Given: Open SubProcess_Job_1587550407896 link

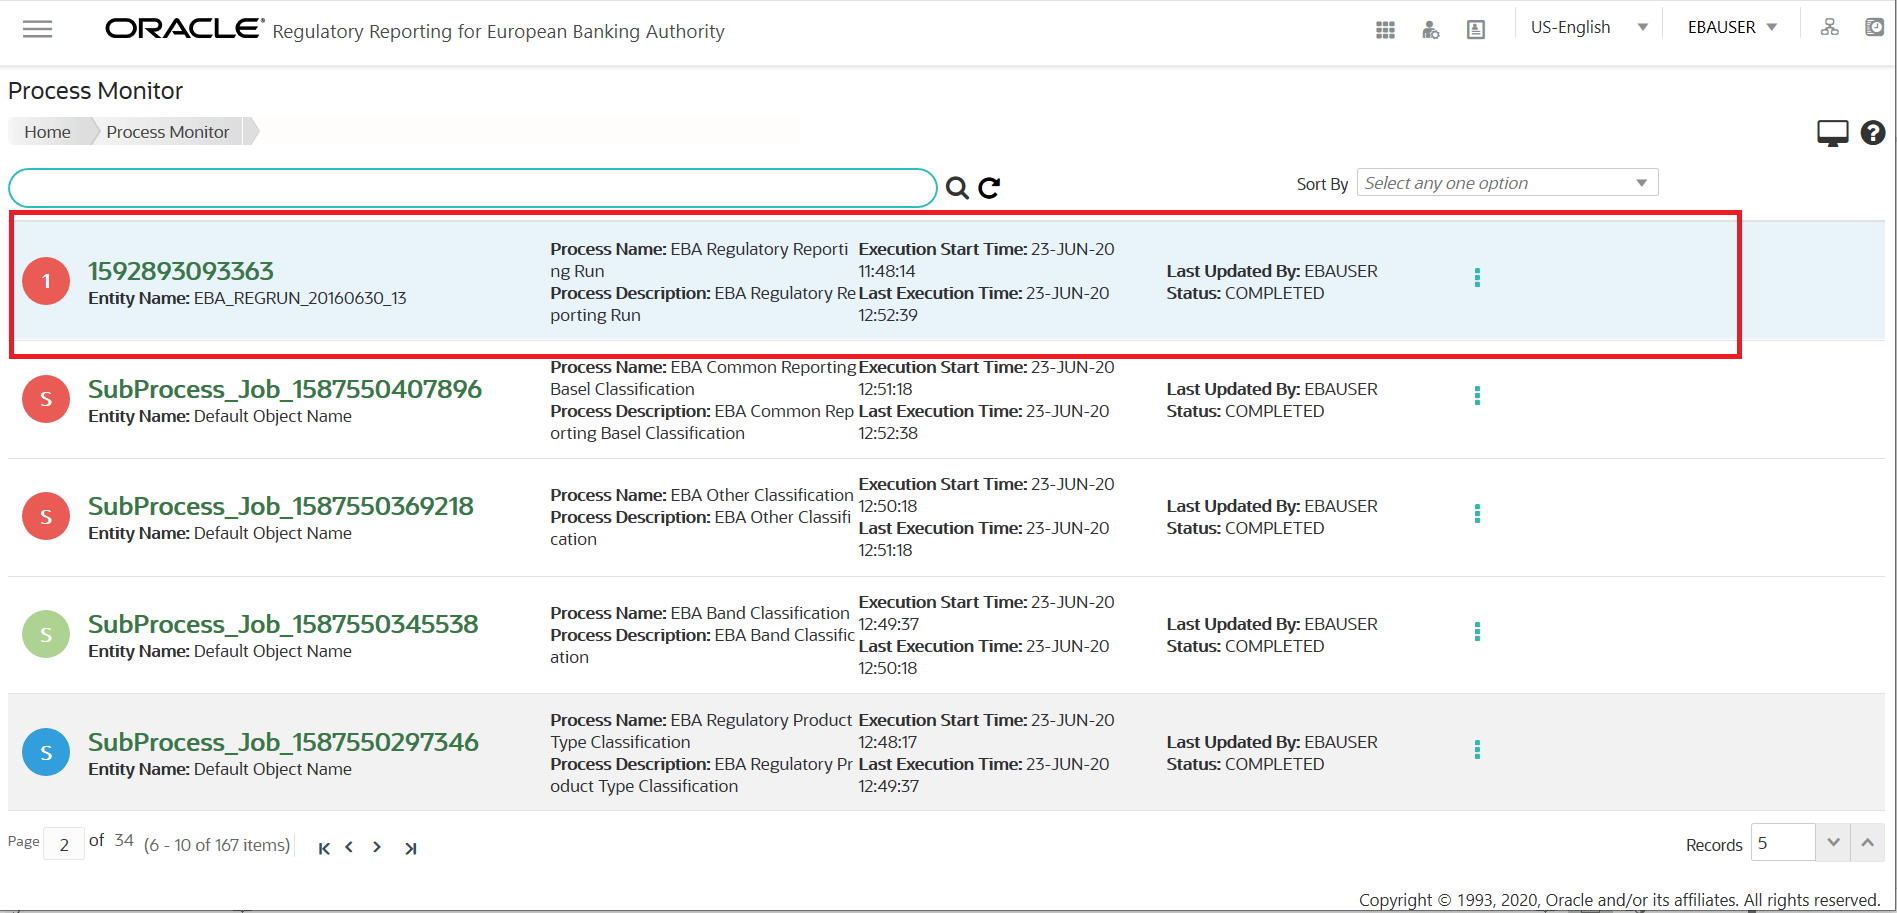Looking at the screenshot, I should (286, 389).
